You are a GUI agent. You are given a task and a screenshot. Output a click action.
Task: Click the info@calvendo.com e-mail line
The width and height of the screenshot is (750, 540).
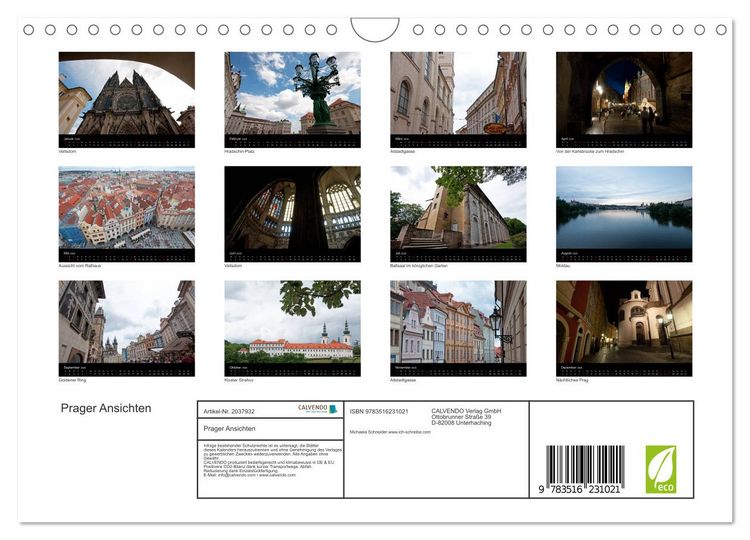(249, 475)
